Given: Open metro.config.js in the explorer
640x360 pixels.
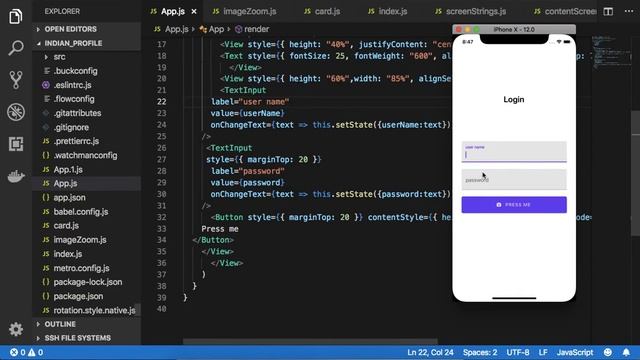Looking at the screenshot, I should coord(81,268).
